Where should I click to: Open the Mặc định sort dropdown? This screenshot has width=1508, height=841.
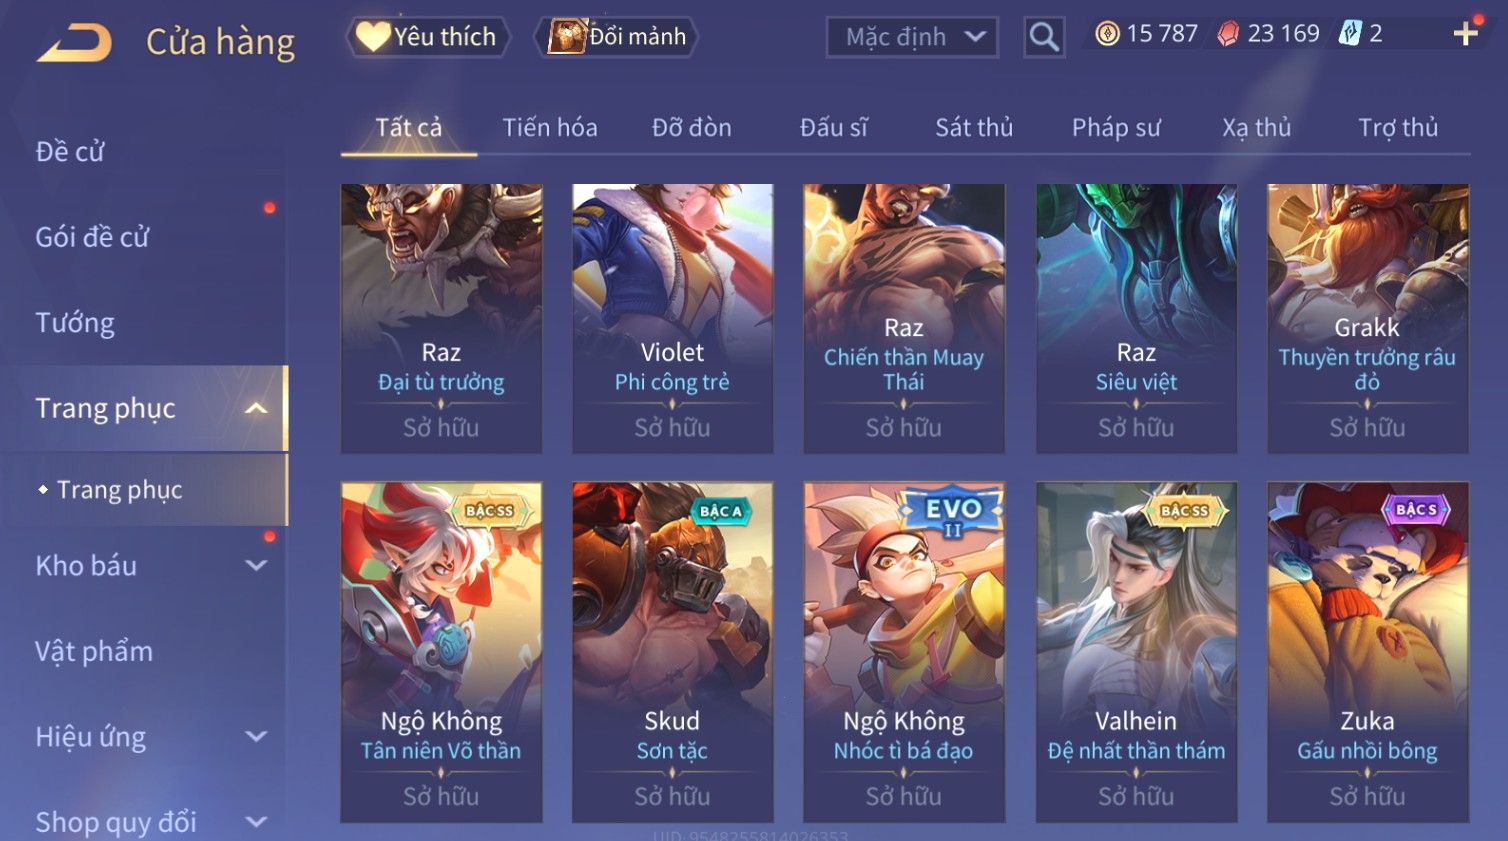pos(912,37)
